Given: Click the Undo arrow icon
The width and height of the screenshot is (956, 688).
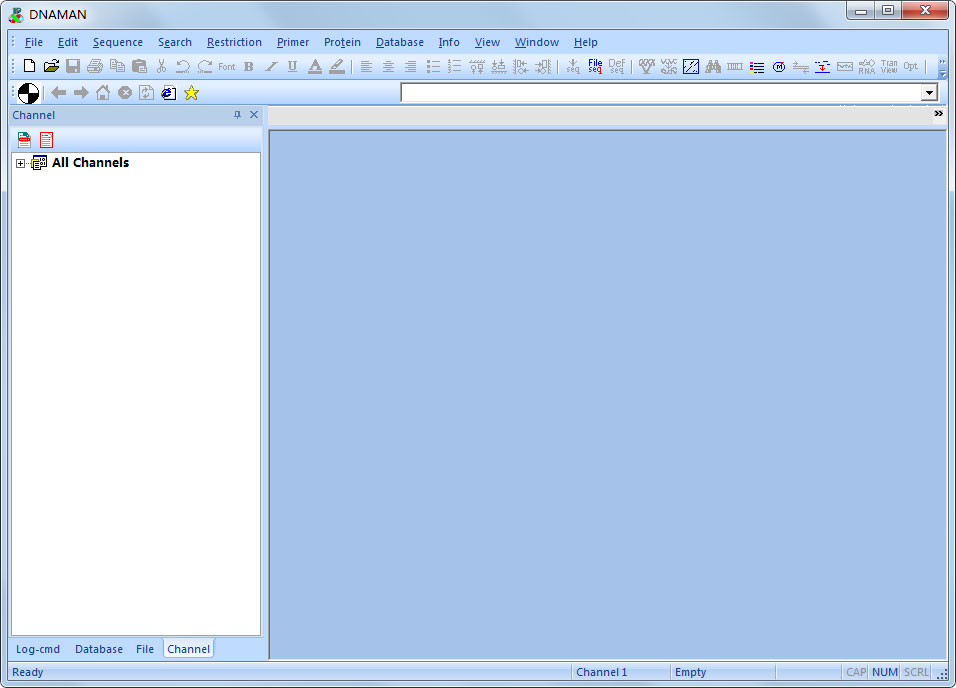Looking at the screenshot, I should pos(183,66).
